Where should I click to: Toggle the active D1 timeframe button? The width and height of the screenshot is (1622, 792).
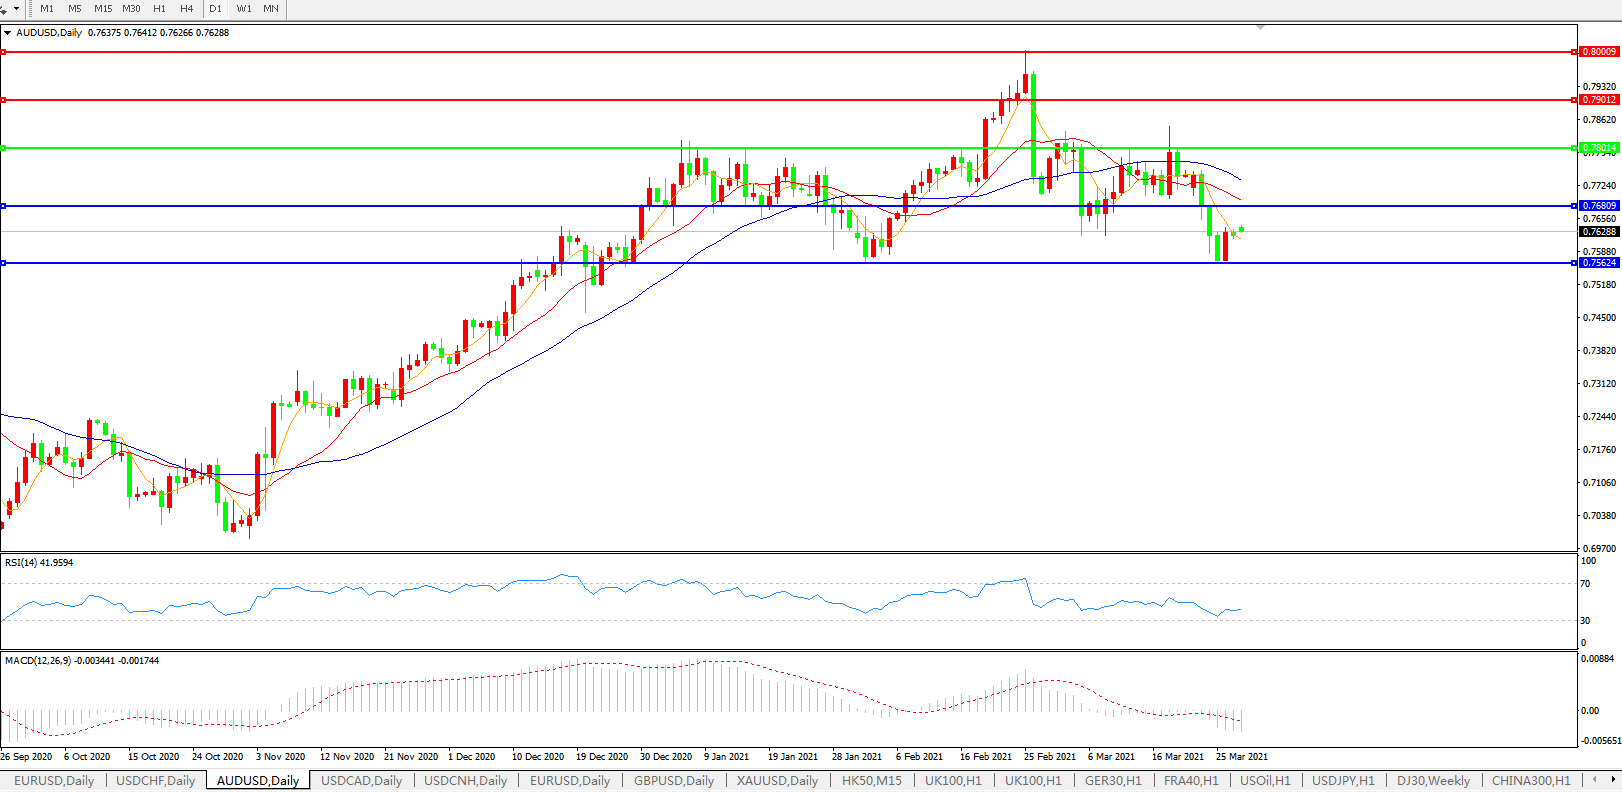click(x=216, y=9)
